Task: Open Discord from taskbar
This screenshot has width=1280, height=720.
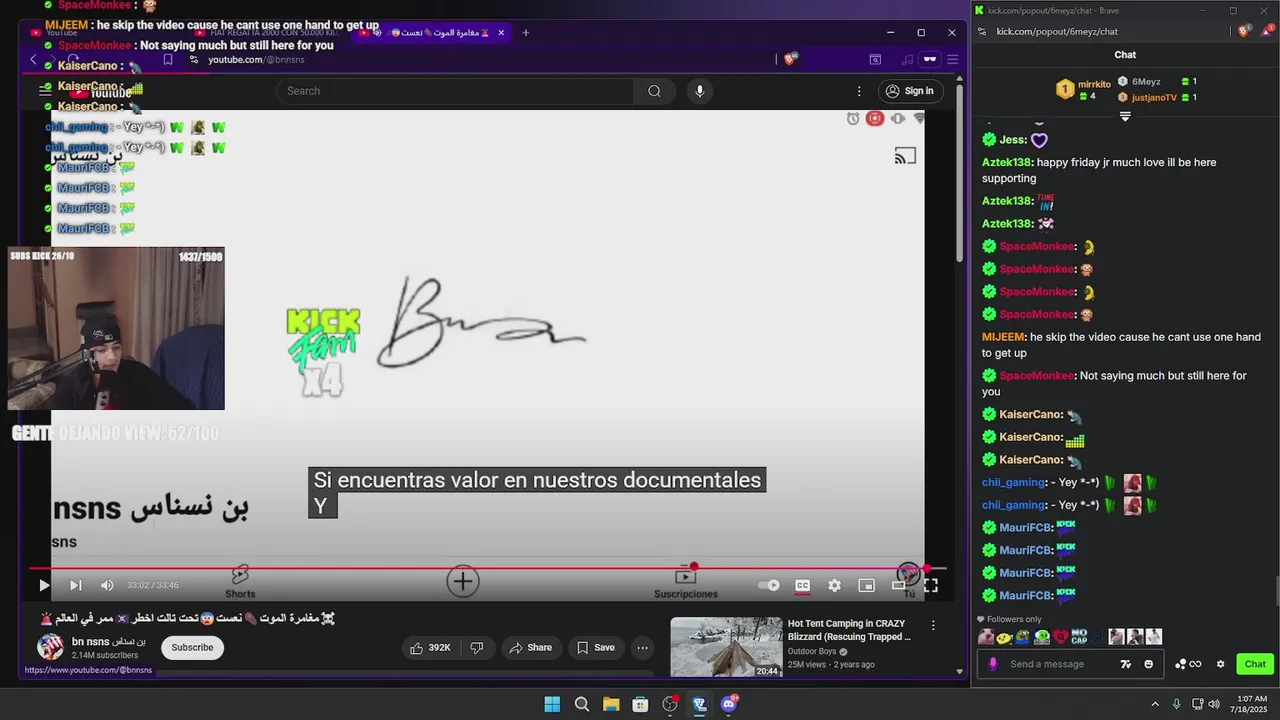Action: tap(729, 704)
